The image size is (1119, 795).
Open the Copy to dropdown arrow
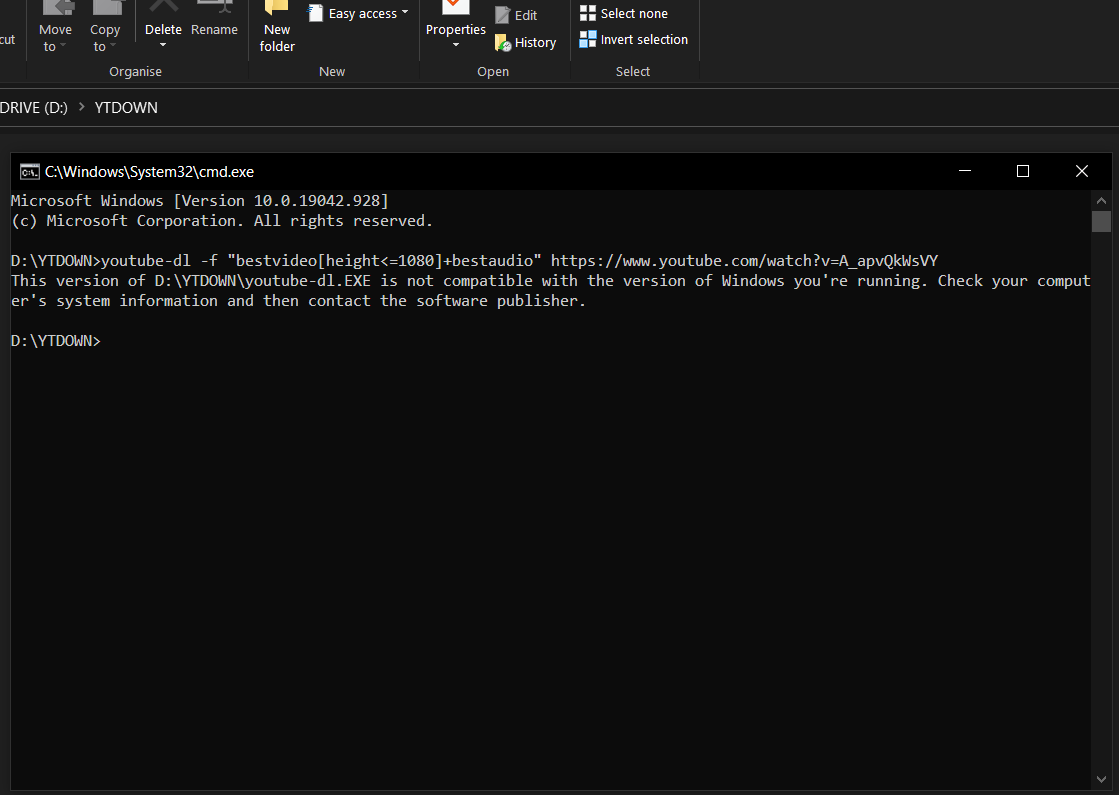pyautogui.click(x=114, y=45)
